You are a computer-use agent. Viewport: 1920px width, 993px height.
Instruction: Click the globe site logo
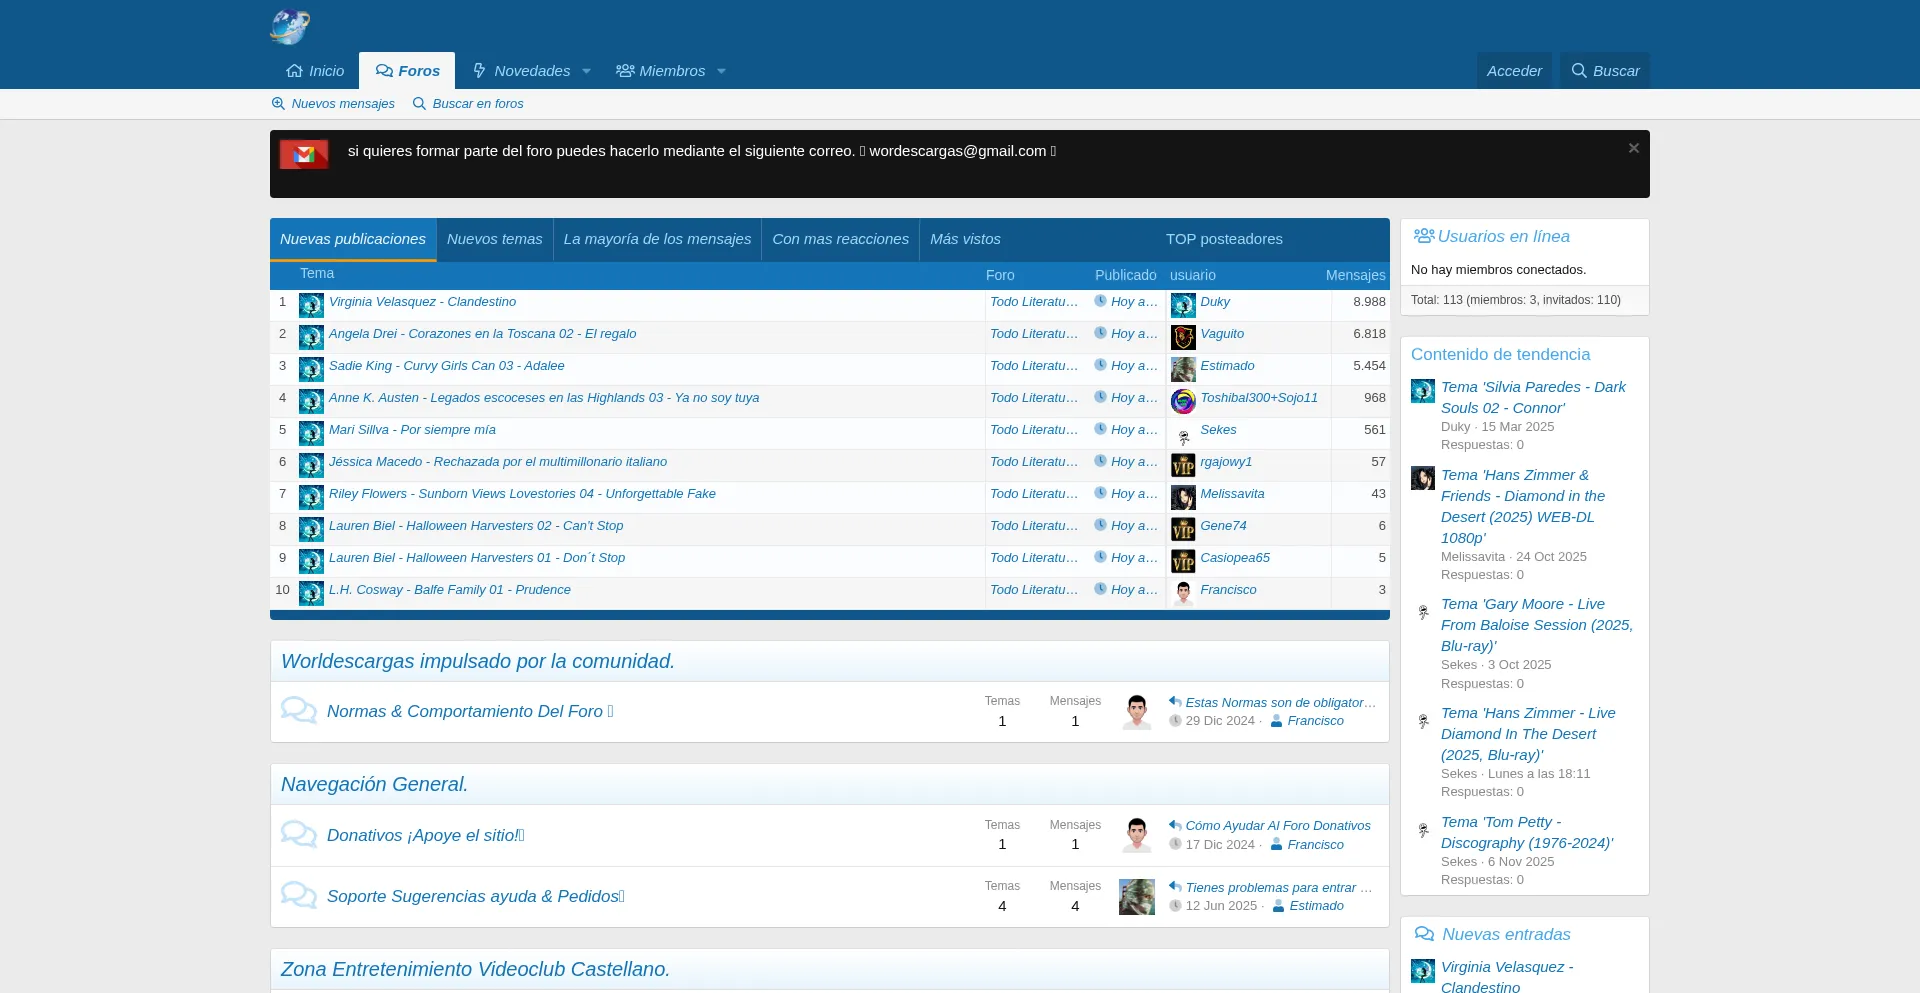point(290,27)
